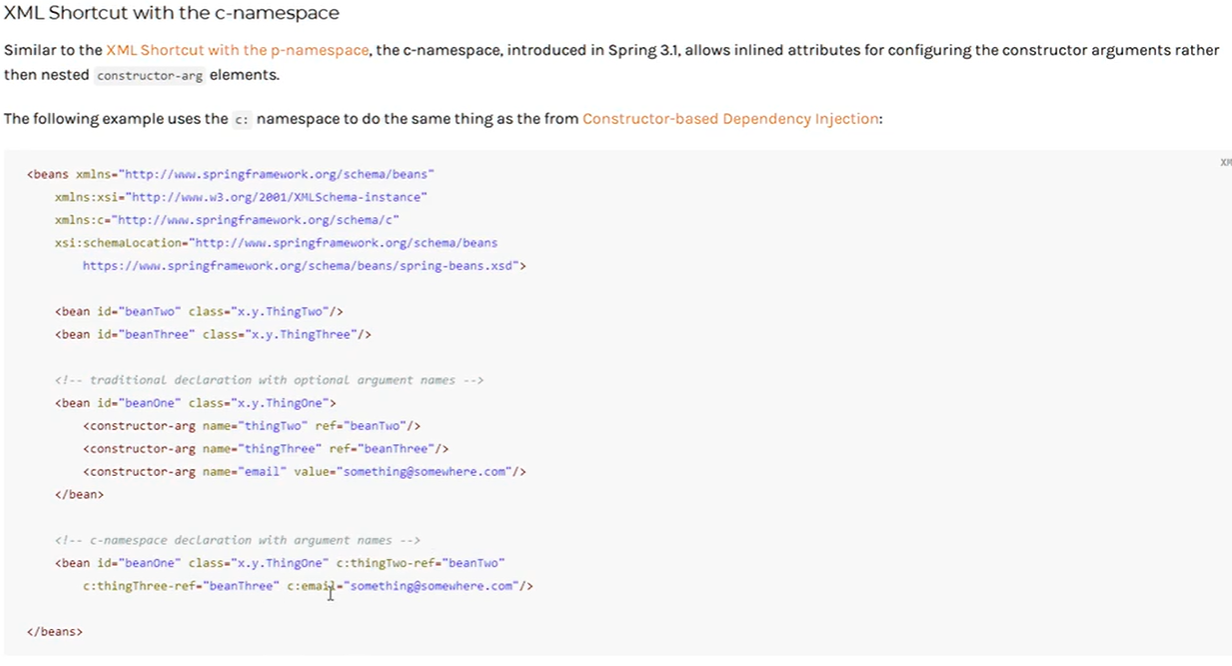
Task: Open the 'XML Shortcut with the p-namespace' link
Action: pyautogui.click(x=237, y=50)
